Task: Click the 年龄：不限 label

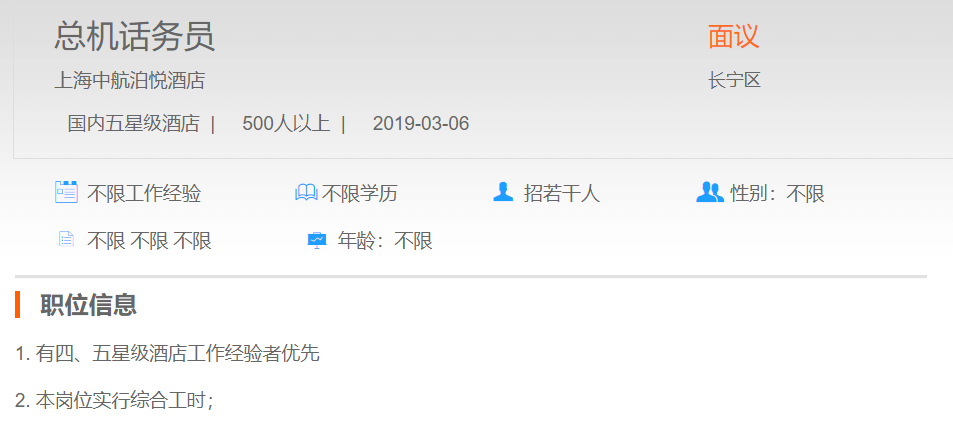Action: [385, 241]
